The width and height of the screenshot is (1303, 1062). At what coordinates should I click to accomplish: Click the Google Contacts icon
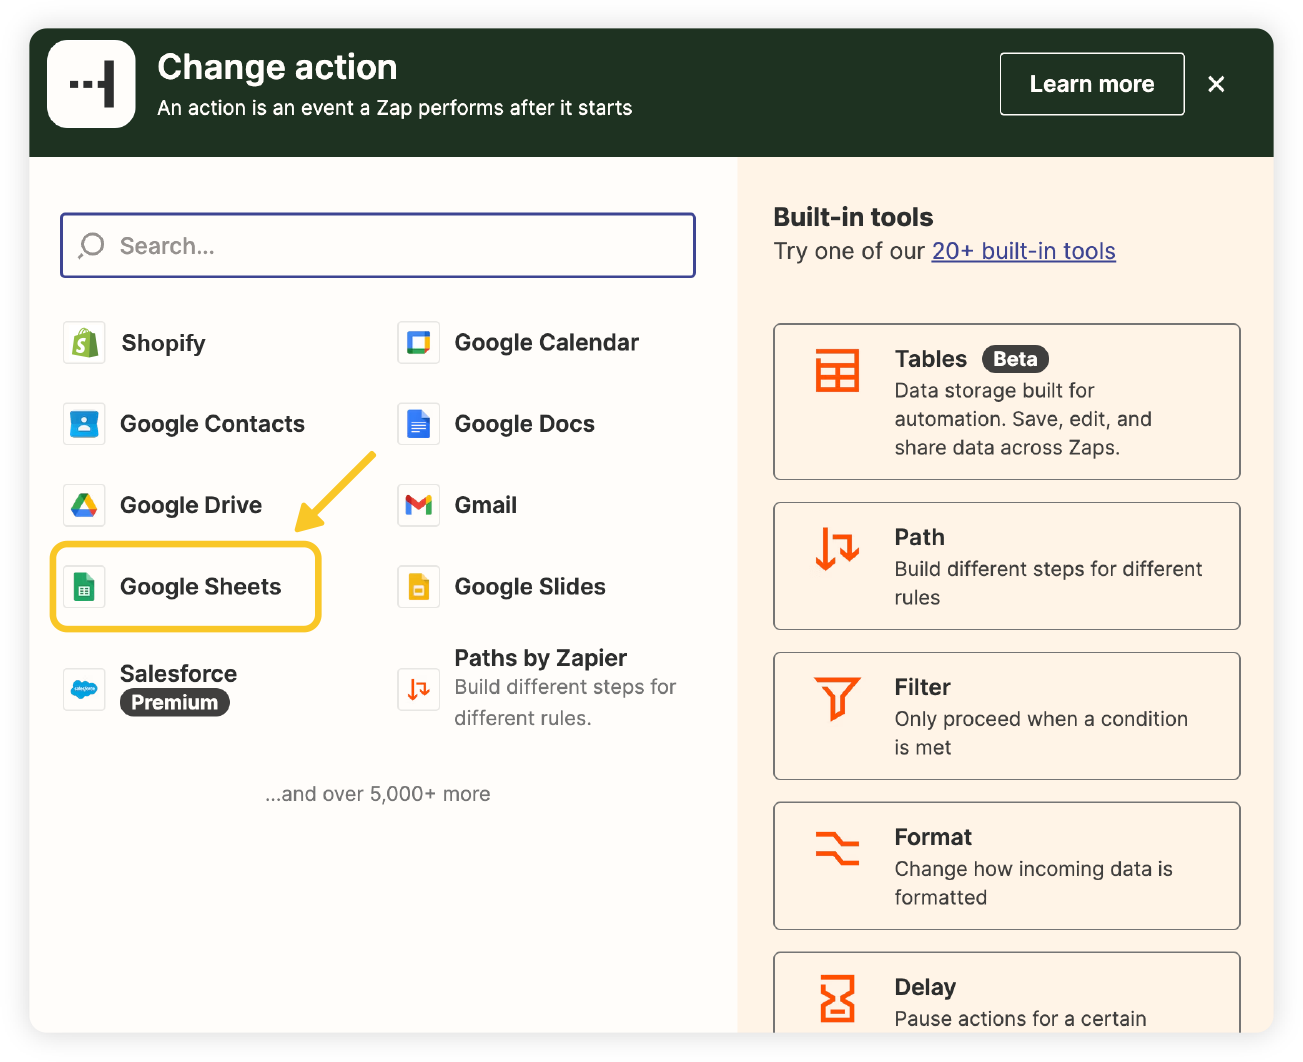coord(85,424)
